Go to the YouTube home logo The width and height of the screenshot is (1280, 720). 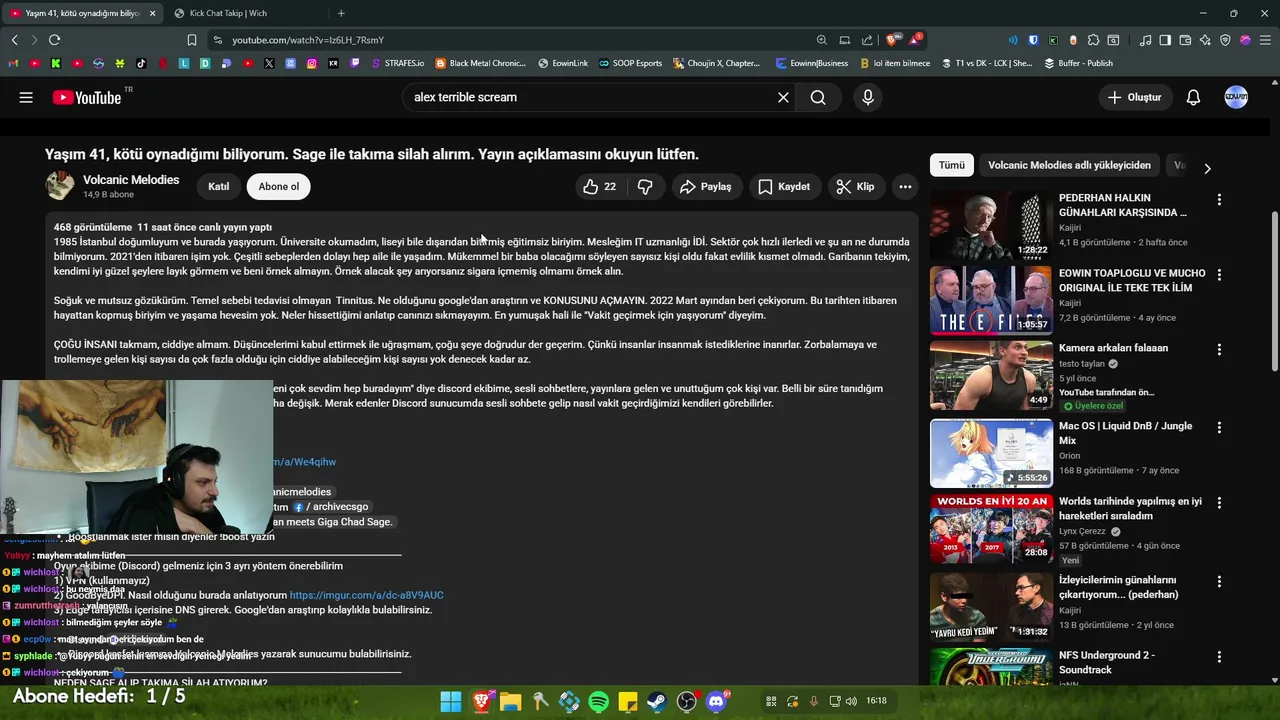pyautogui.click(x=87, y=97)
